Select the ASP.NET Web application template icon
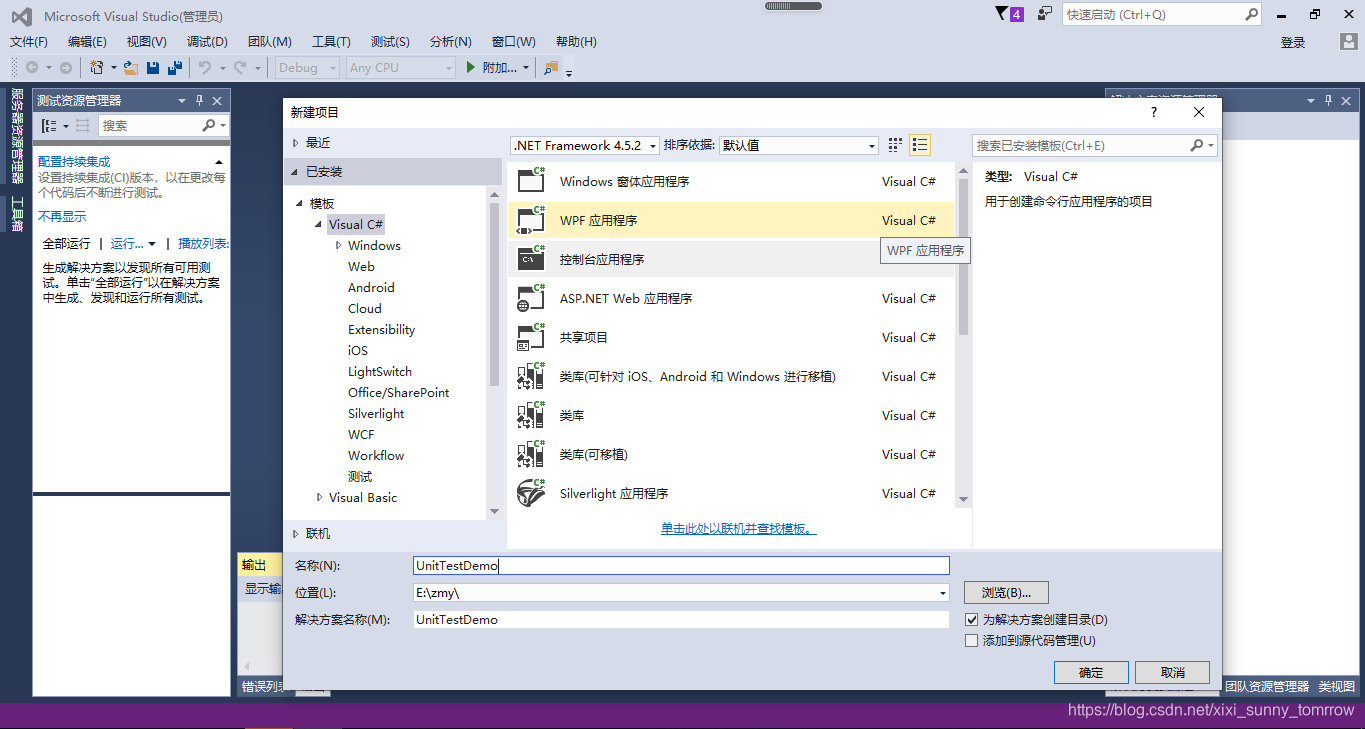This screenshot has height=729, width=1365. (x=531, y=298)
